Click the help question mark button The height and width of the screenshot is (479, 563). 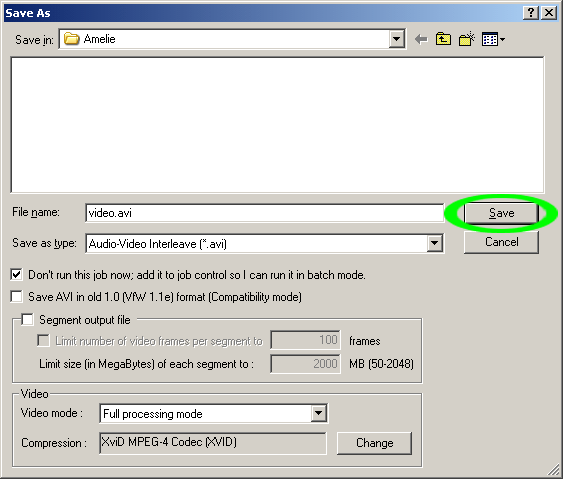tap(531, 13)
